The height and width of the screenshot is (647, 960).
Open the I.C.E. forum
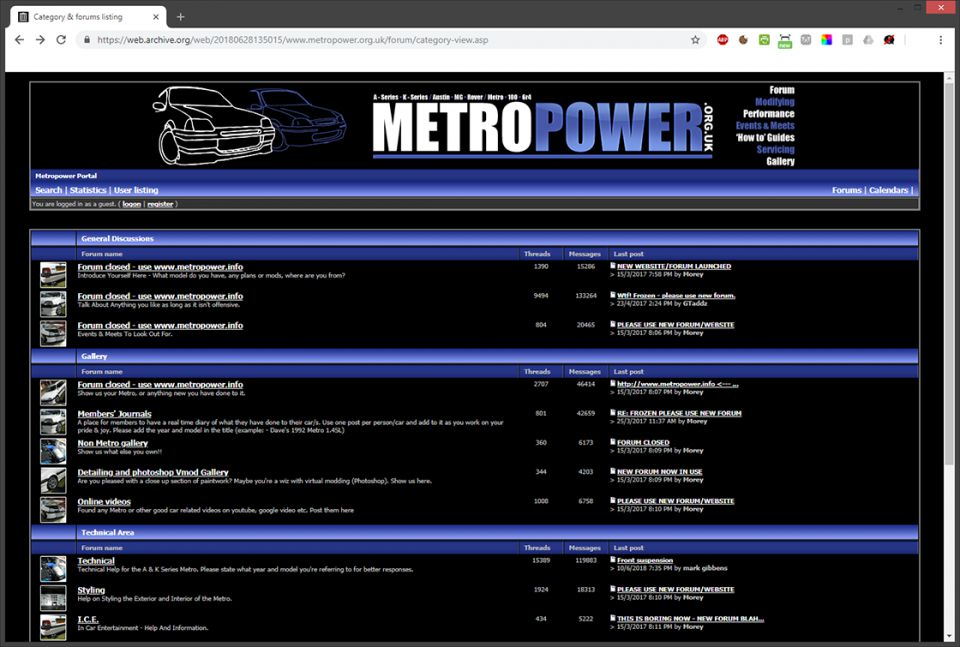click(88, 619)
